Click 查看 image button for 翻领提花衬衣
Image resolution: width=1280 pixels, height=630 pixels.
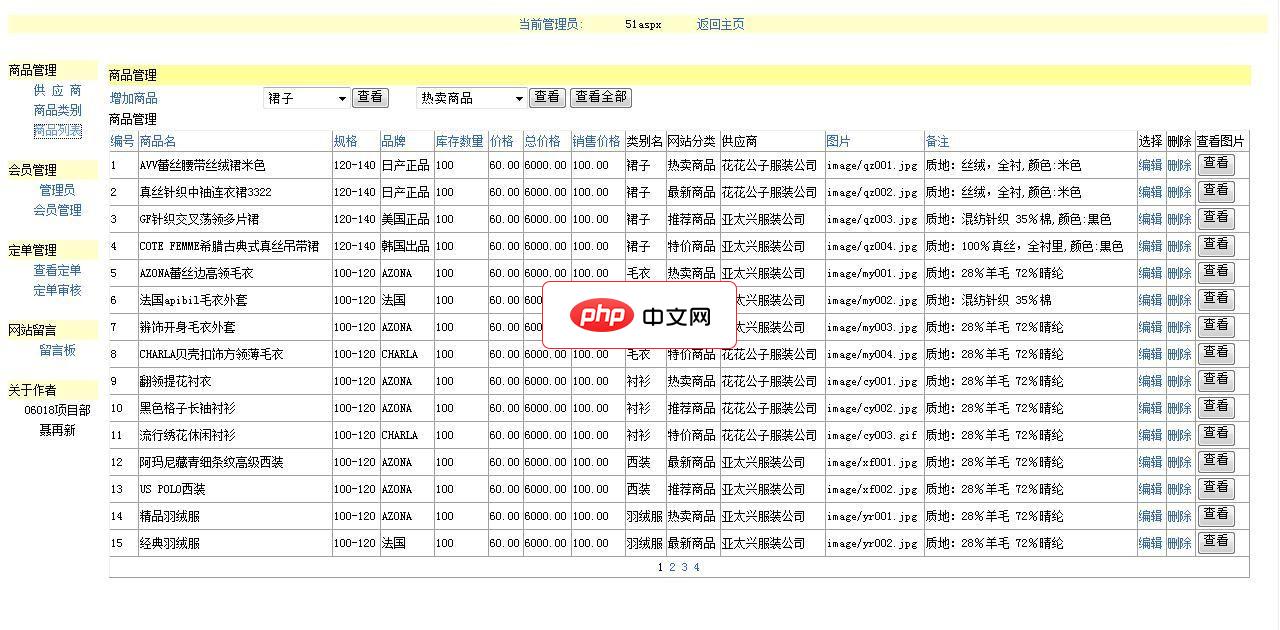click(1215, 380)
